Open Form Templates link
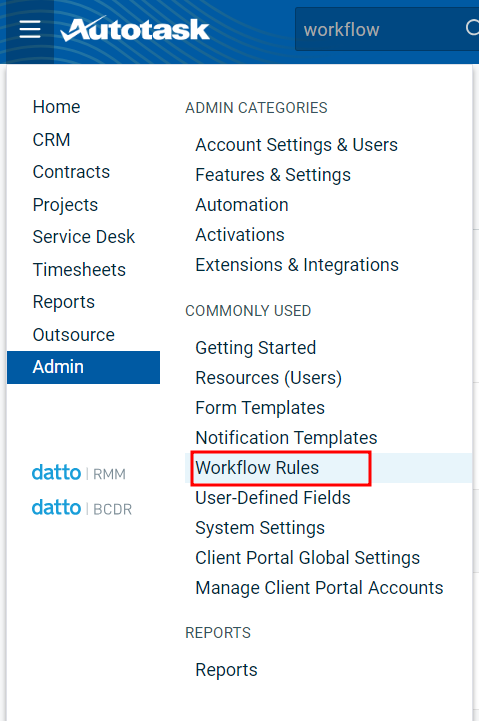 (260, 408)
